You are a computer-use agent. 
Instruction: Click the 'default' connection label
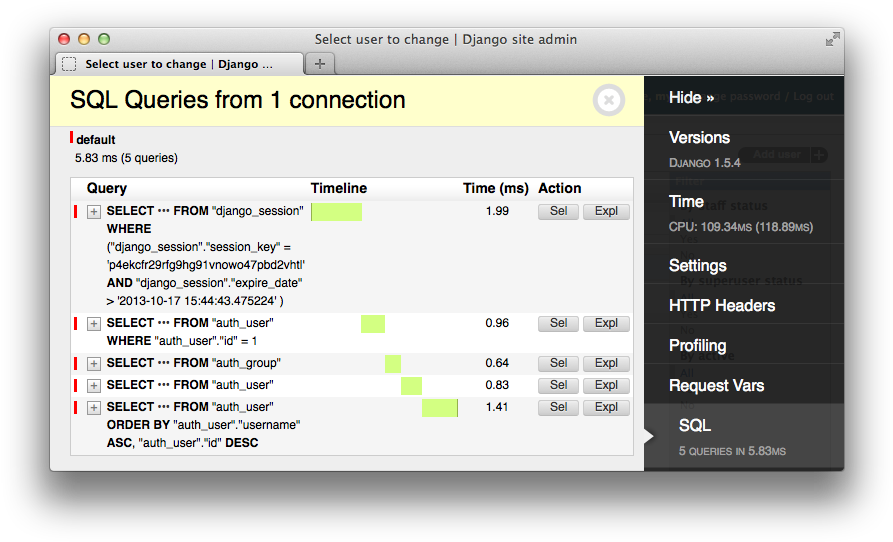click(x=96, y=140)
